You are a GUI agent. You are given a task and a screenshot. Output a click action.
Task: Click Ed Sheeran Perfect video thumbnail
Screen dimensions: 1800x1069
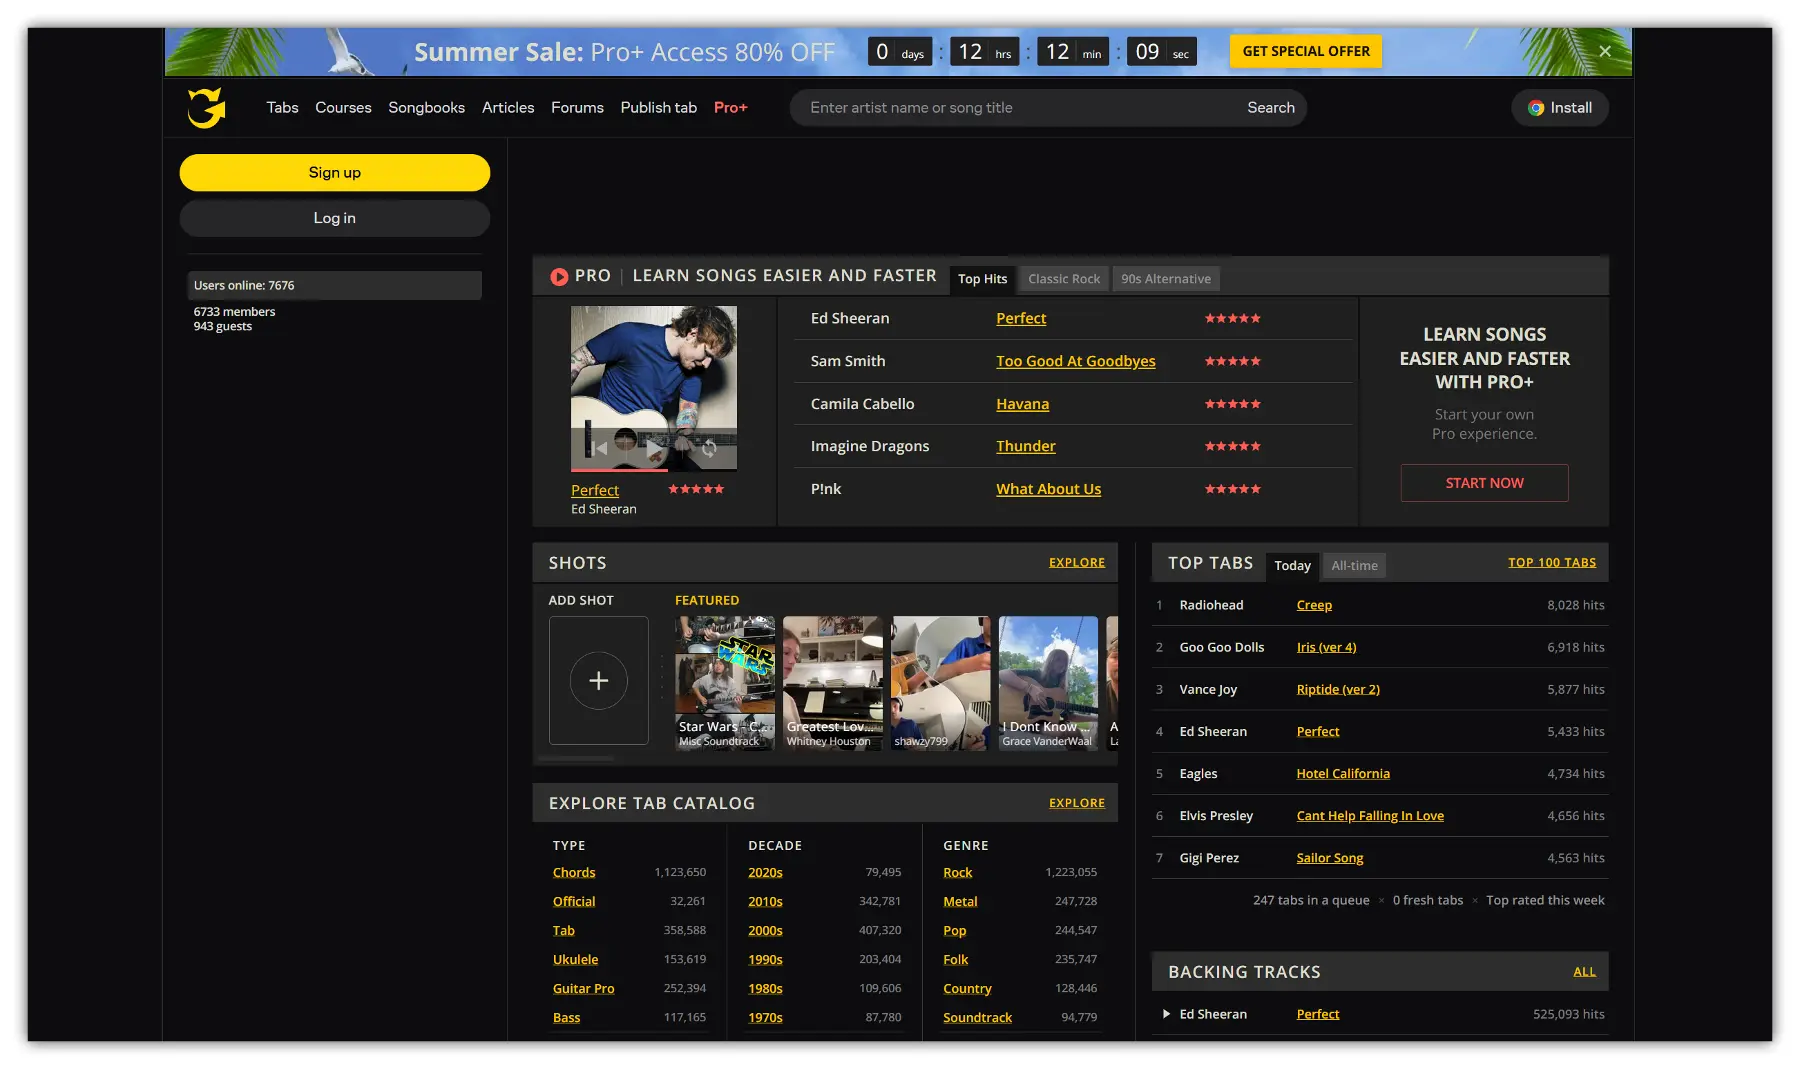[654, 389]
